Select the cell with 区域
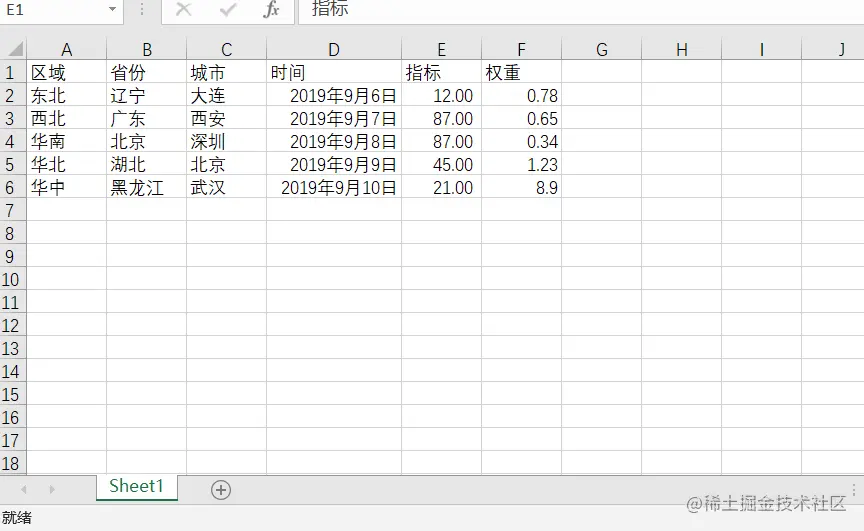864x531 pixels. [67, 72]
